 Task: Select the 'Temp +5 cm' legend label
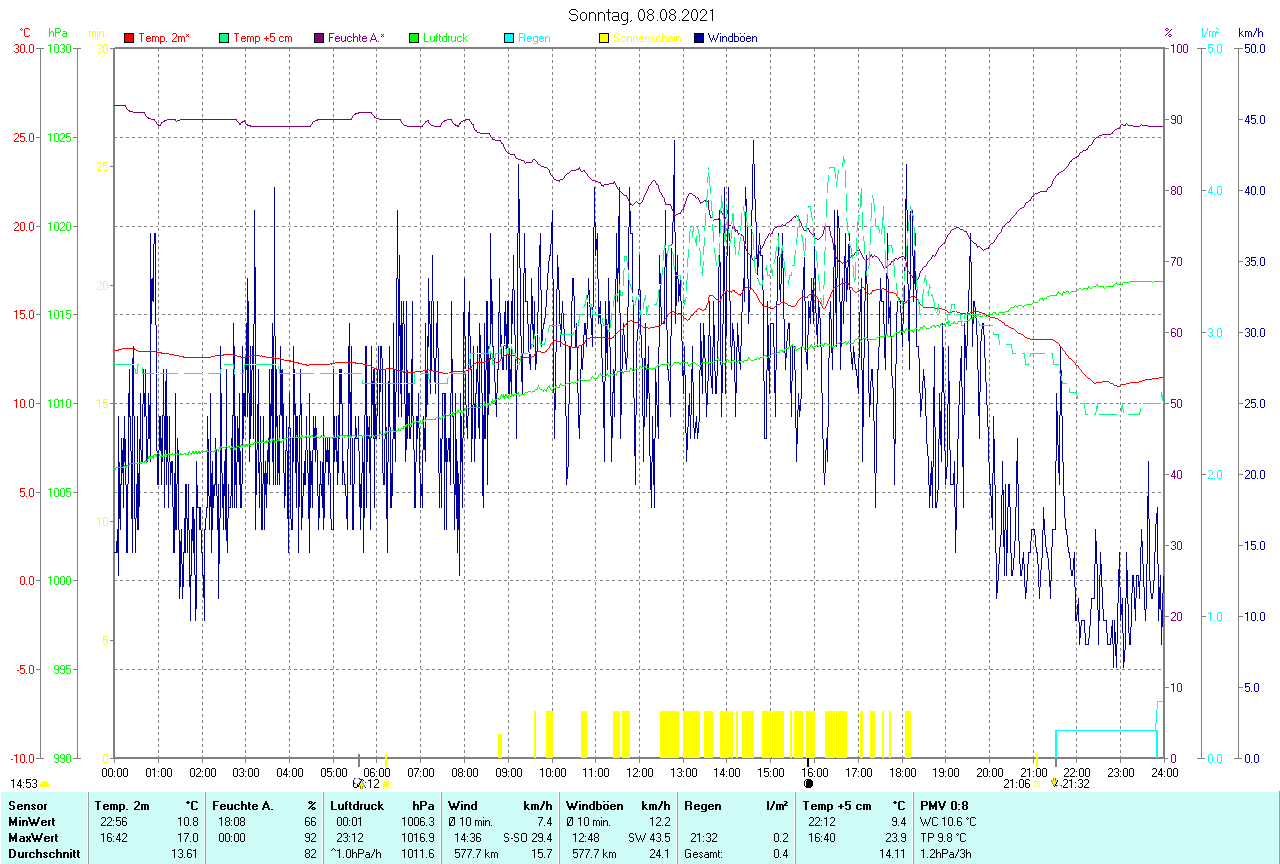263,38
